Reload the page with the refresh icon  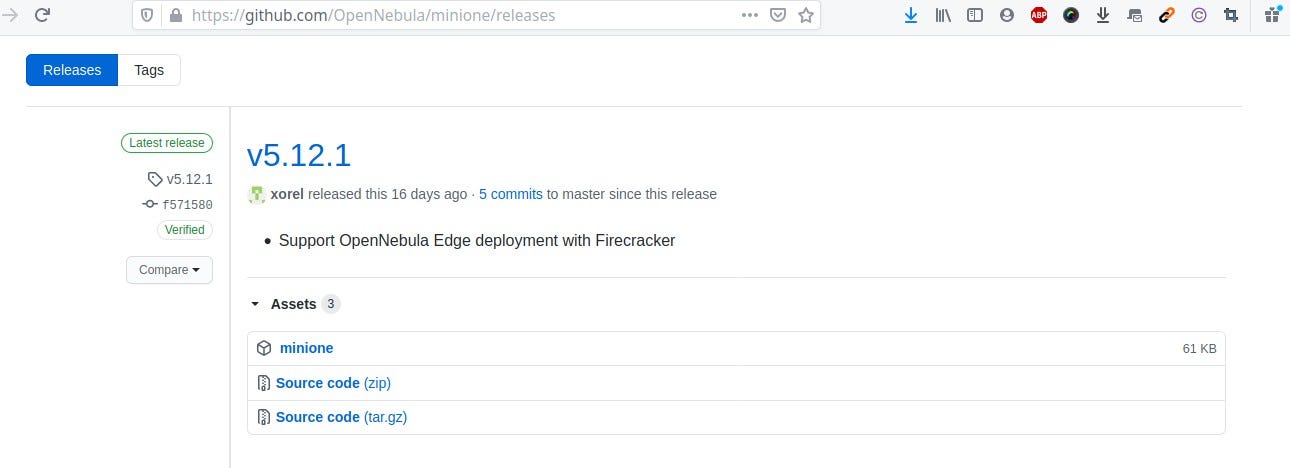click(x=43, y=15)
